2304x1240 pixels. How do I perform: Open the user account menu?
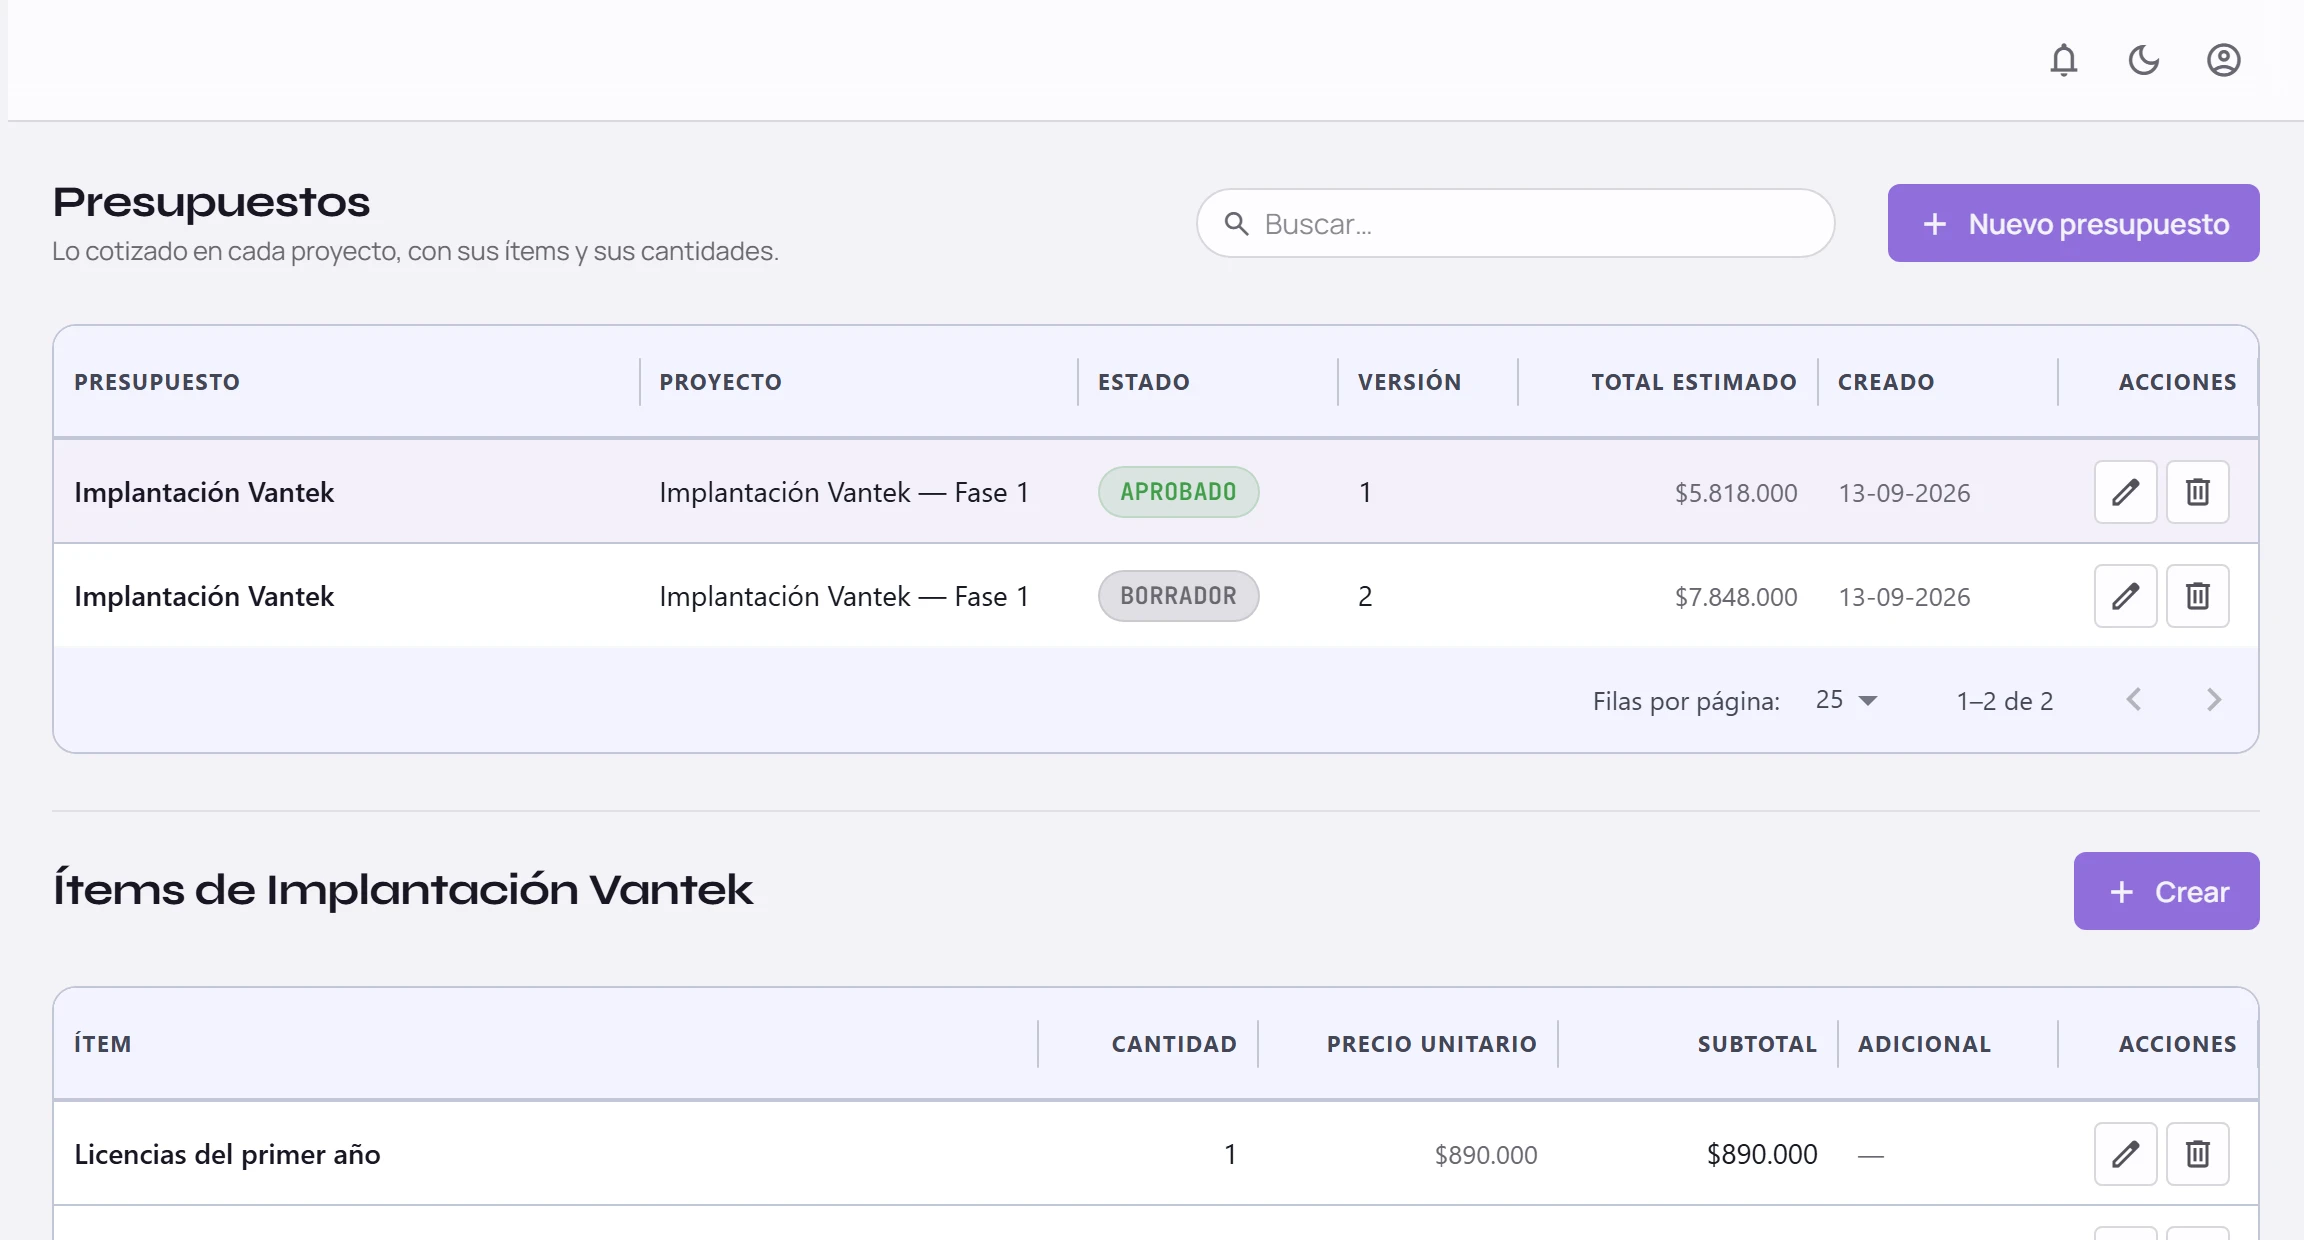(2224, 60)
